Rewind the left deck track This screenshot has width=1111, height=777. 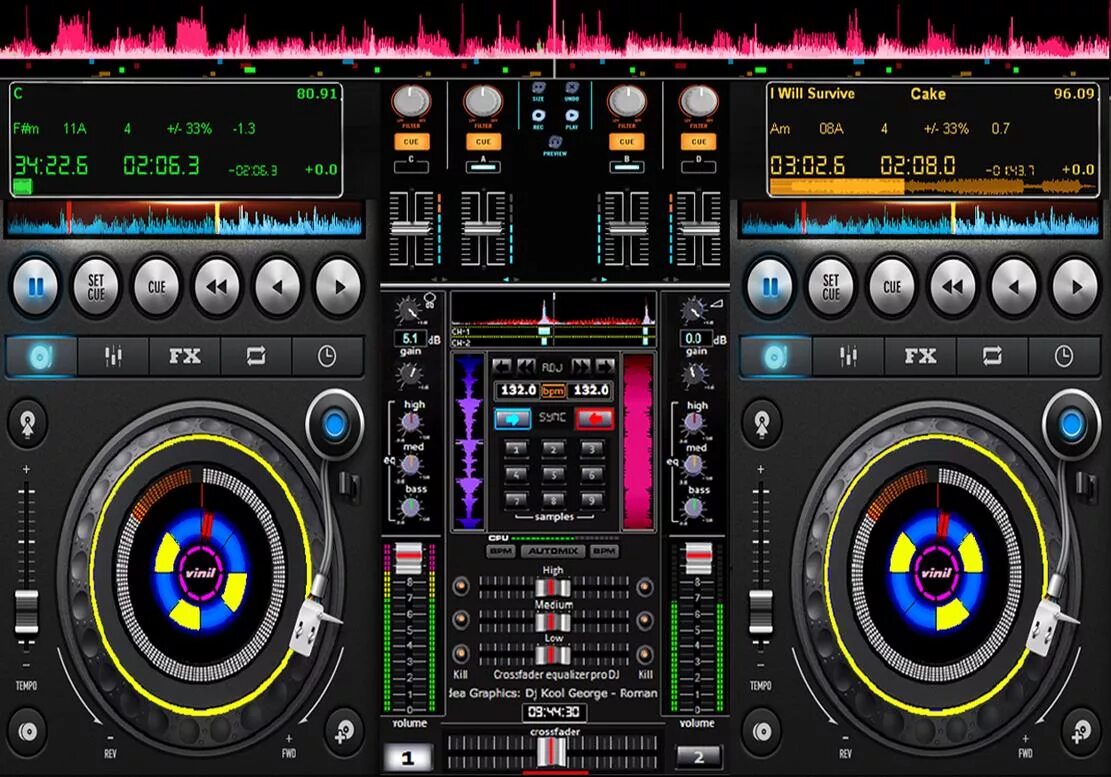click(217, 287)
